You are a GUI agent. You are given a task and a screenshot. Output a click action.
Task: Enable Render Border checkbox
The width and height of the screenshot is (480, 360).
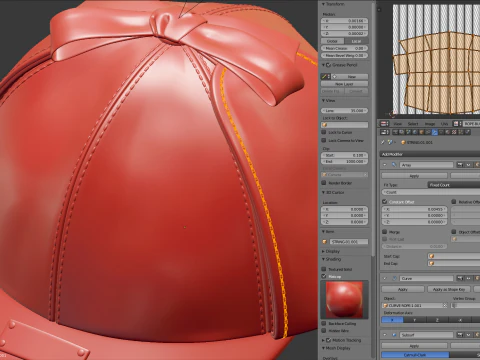tap(324, 183)
